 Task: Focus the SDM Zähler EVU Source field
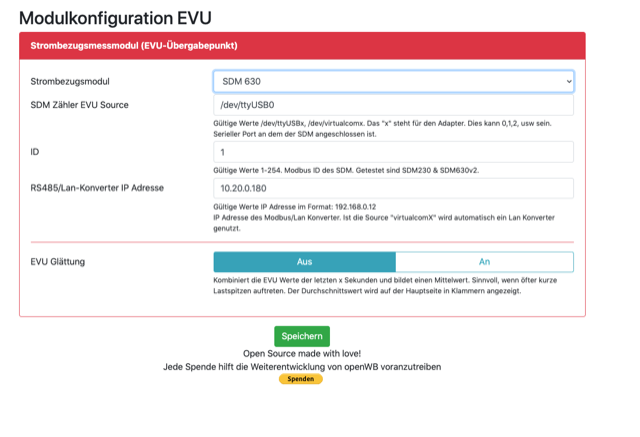coord(393,105)
